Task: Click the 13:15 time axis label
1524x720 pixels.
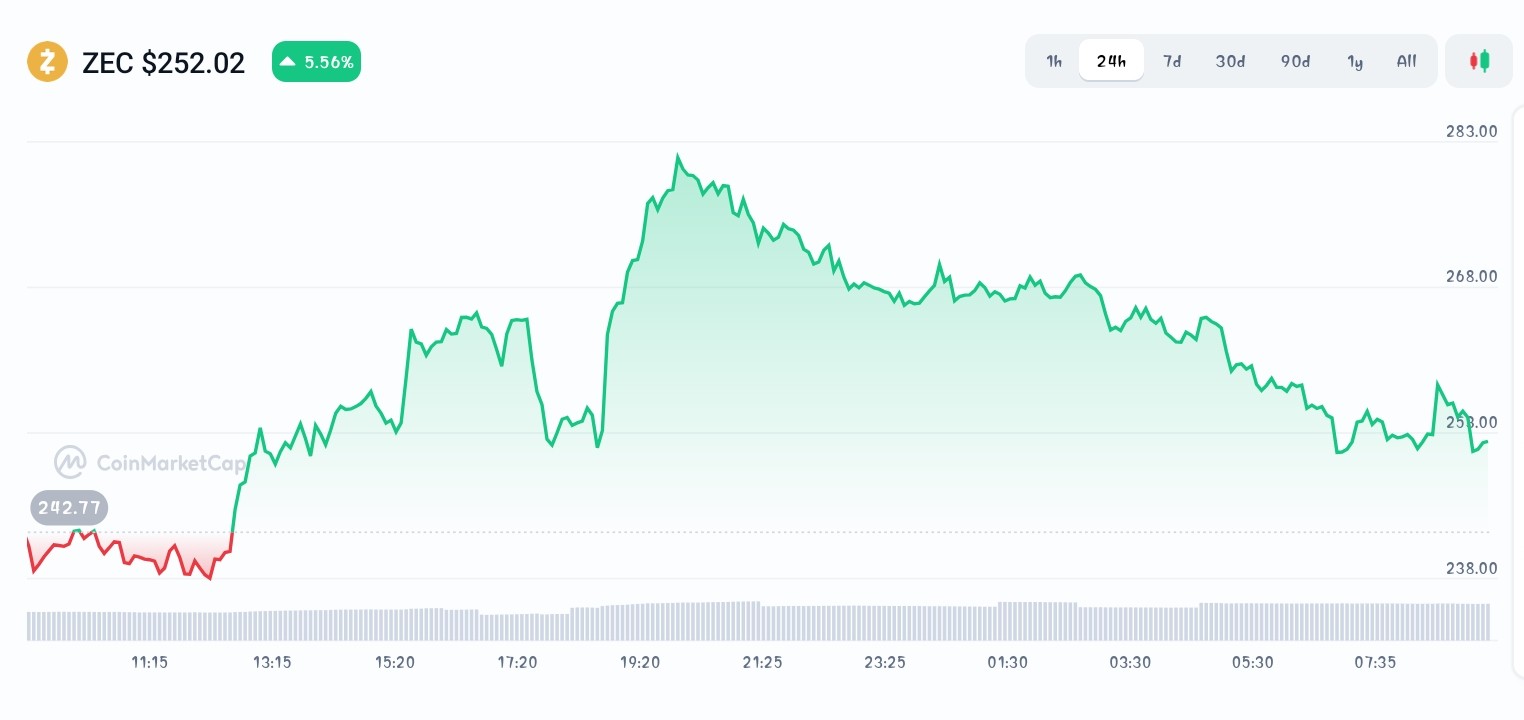Action: [272, 662]
